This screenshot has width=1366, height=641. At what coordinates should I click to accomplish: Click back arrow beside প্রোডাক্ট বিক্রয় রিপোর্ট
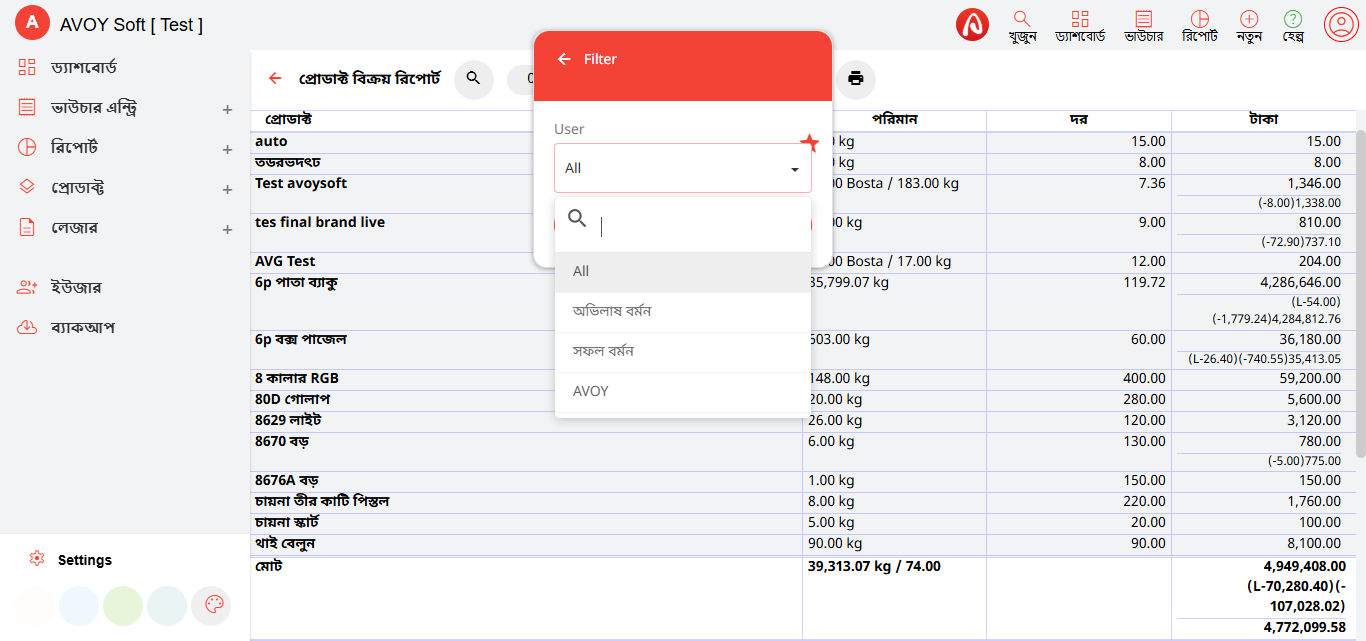click(275, 78)
